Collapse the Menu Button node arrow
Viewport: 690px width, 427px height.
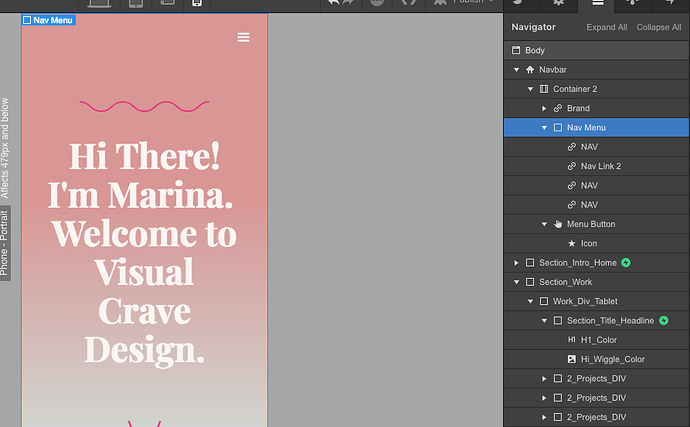tap(544, 224)
